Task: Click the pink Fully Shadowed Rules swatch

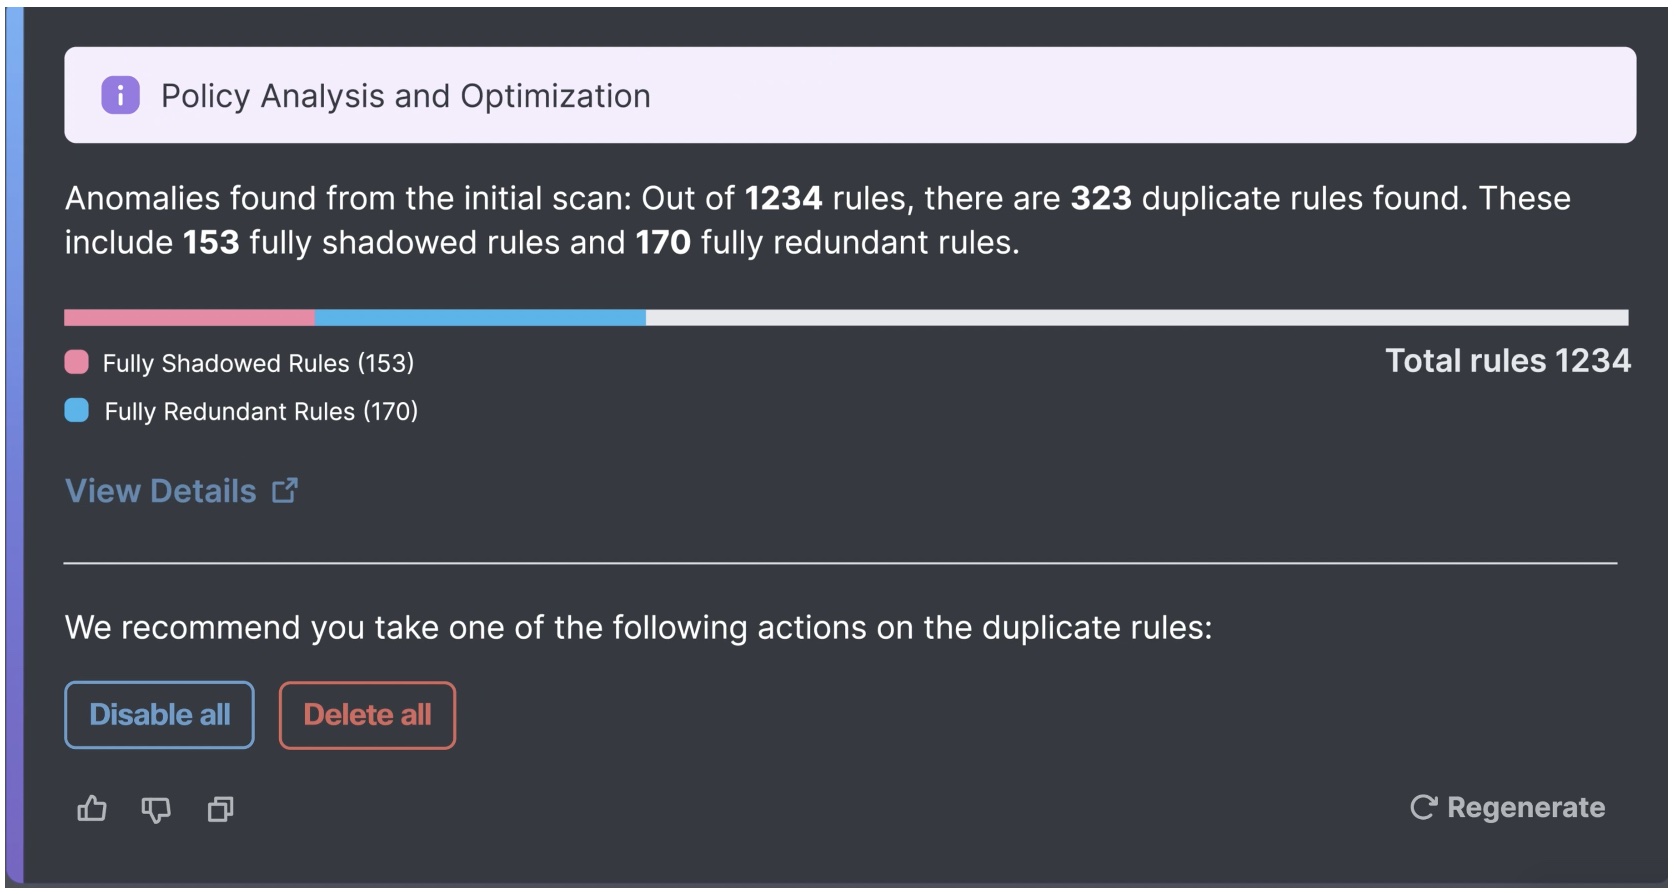Action: tap(77, 362)
